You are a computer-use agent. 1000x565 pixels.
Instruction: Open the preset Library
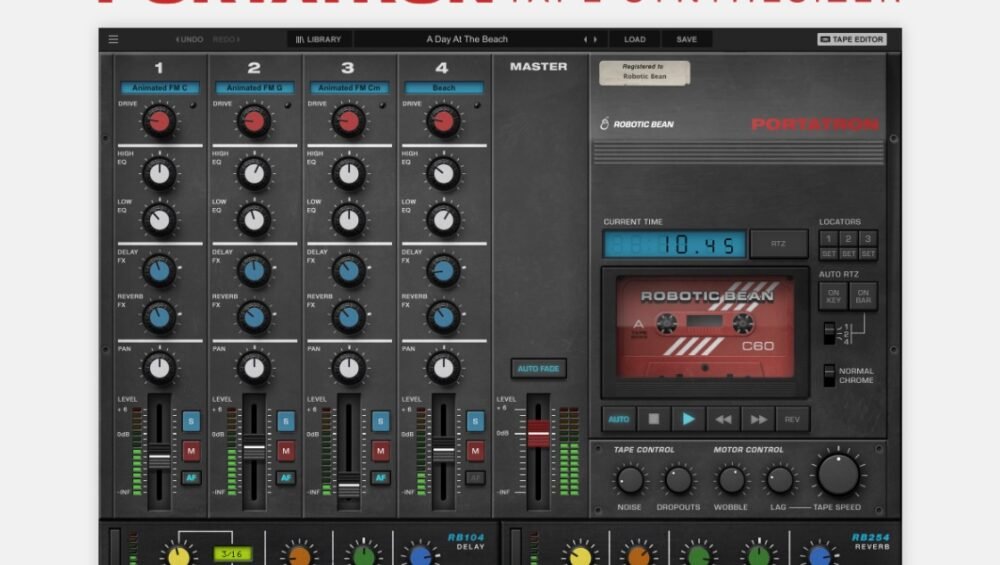coord(319,39)
